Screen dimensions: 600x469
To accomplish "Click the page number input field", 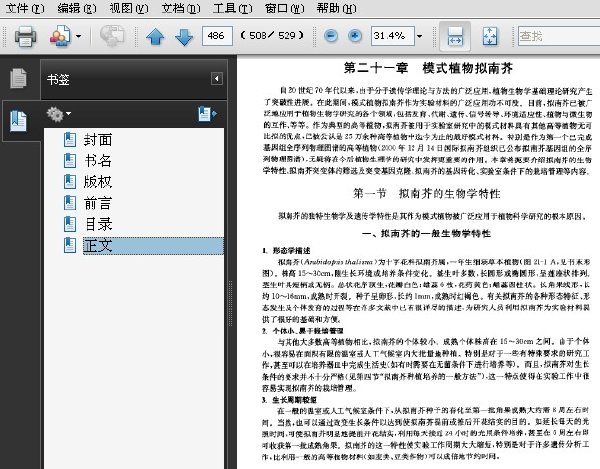I will 217,36.
